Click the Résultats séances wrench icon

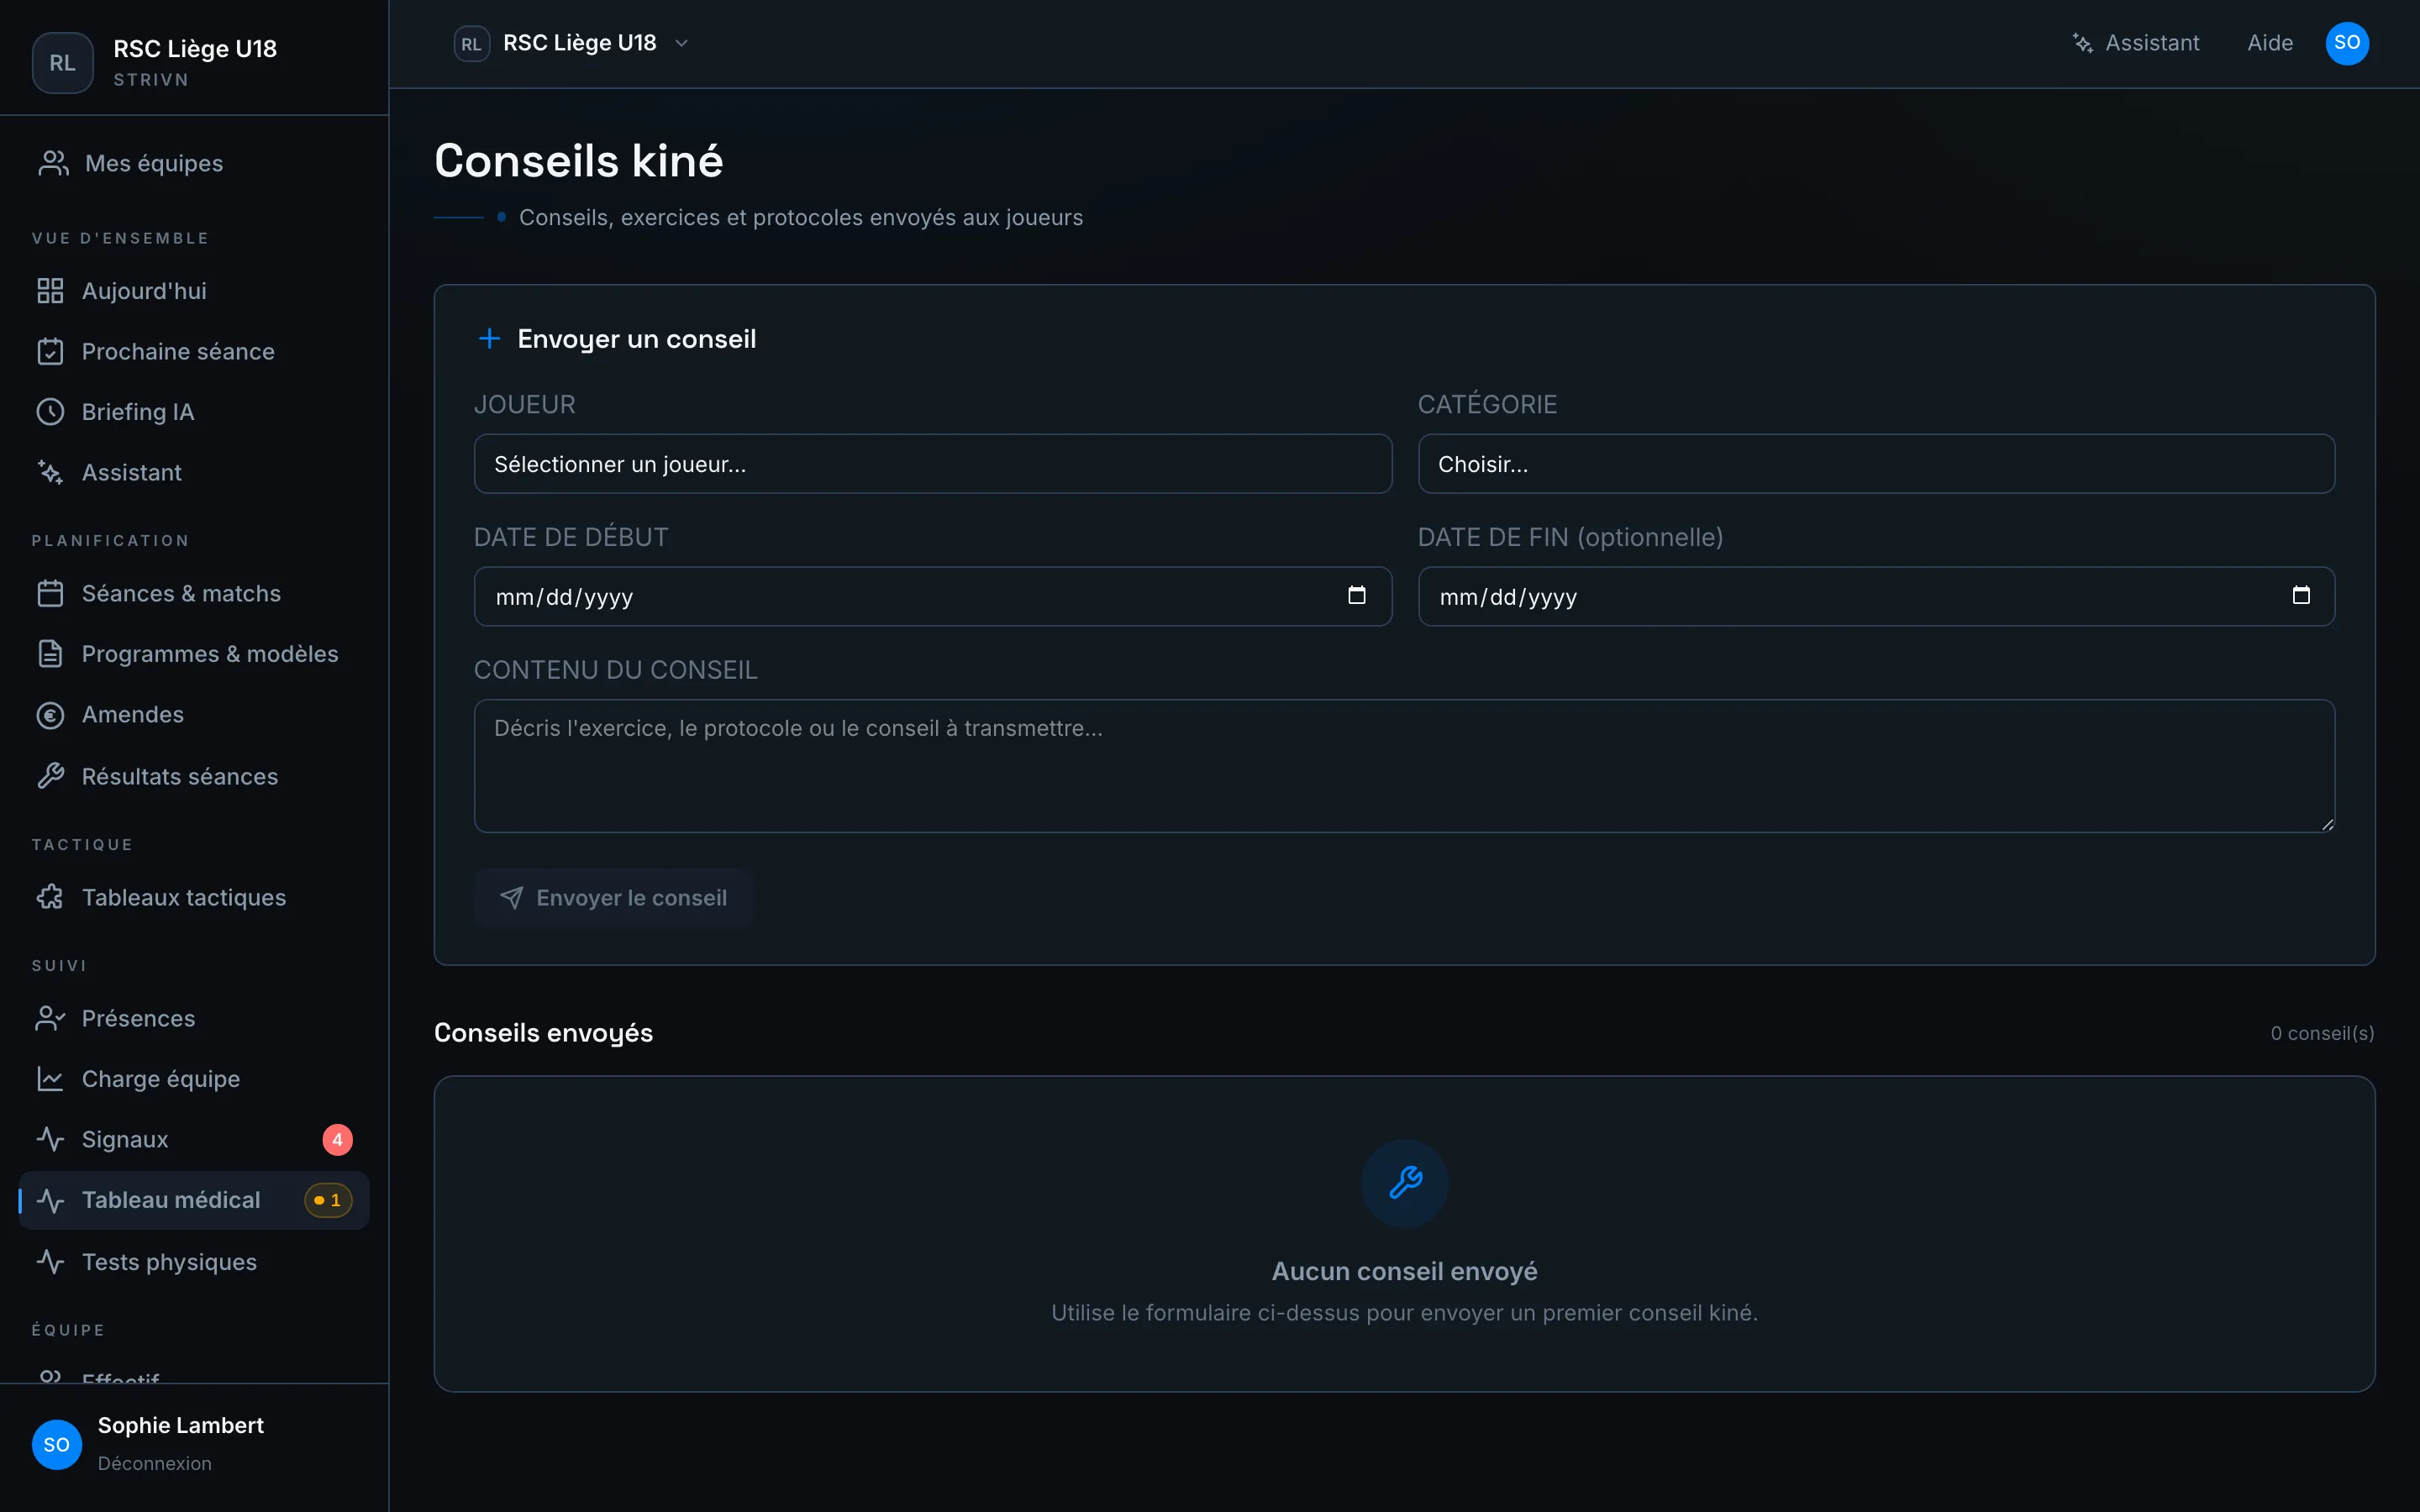[50, 776]
